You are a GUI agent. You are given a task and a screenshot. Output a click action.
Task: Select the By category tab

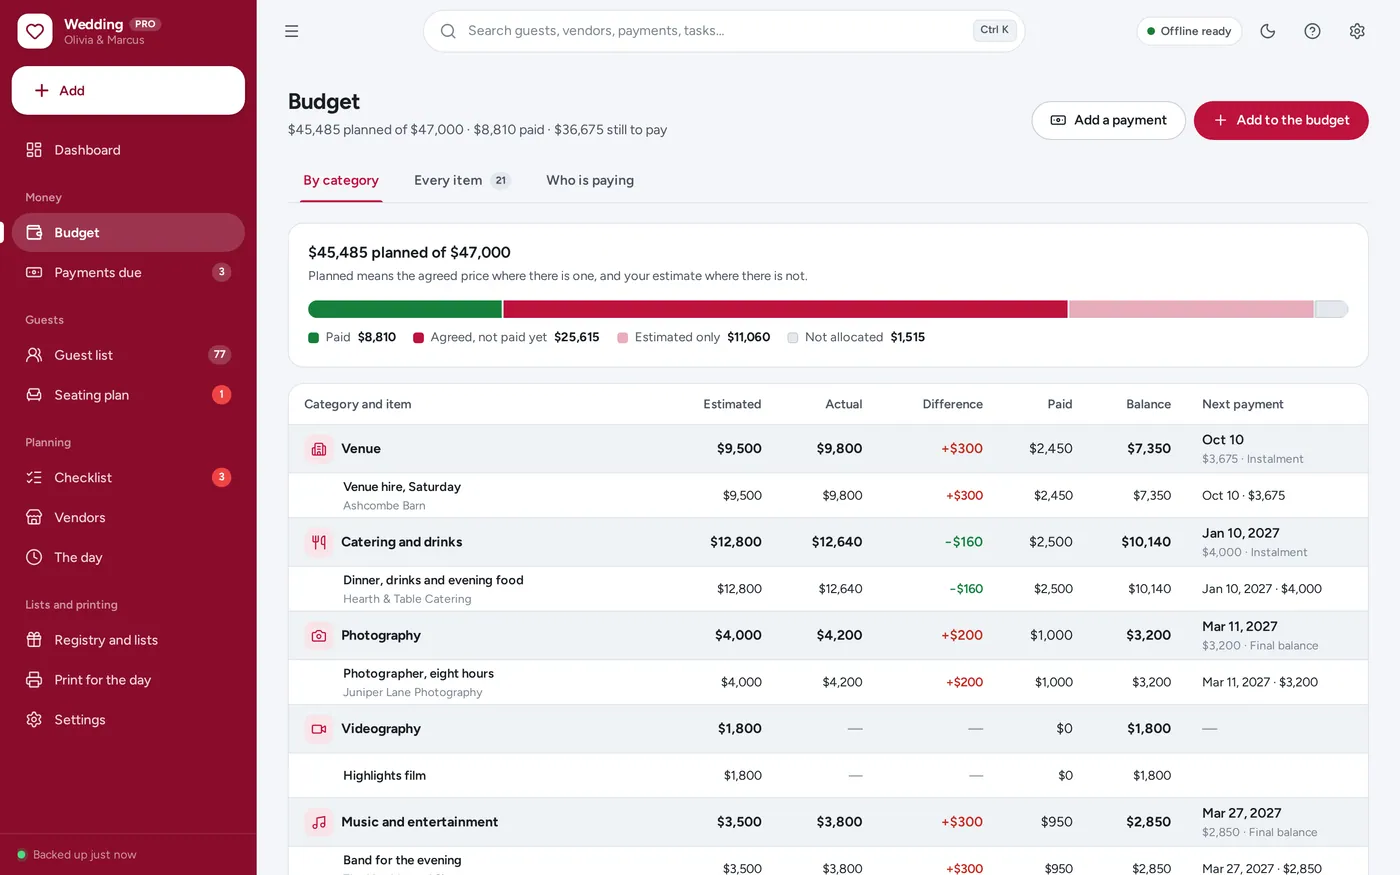pyautogui.click(x=341, y=181)
